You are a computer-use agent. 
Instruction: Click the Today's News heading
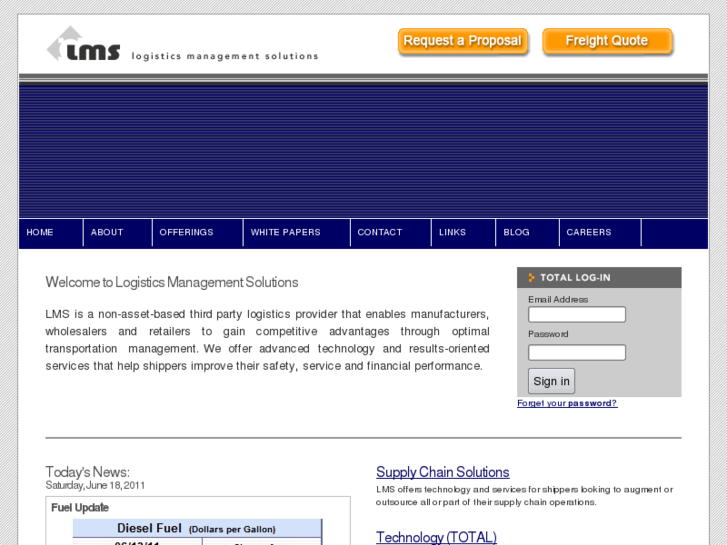88,472
